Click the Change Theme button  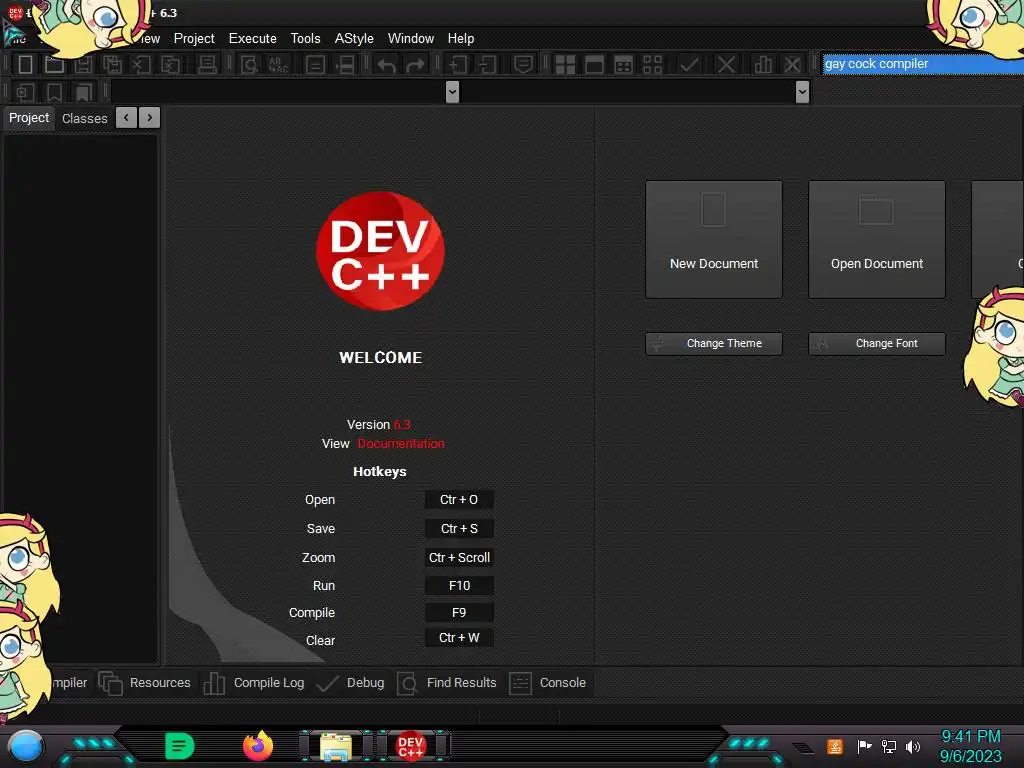(x=714, y=344)
